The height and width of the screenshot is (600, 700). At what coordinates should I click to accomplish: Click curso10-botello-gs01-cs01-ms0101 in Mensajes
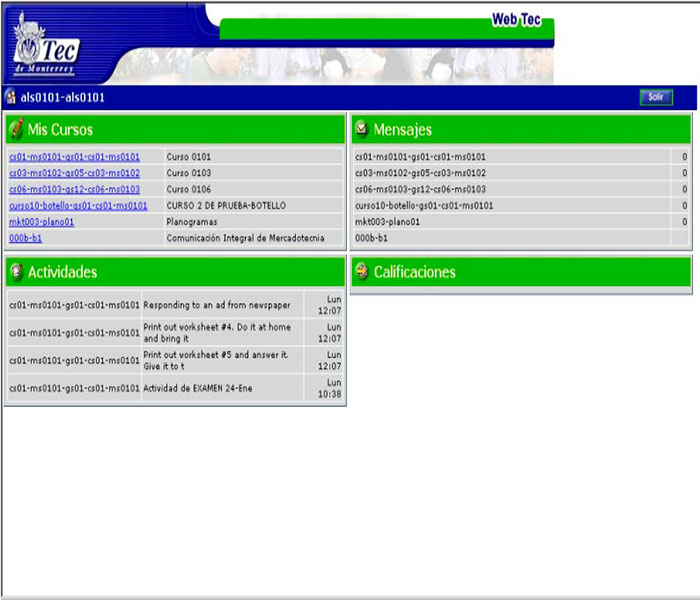click(x=424, y=205)
